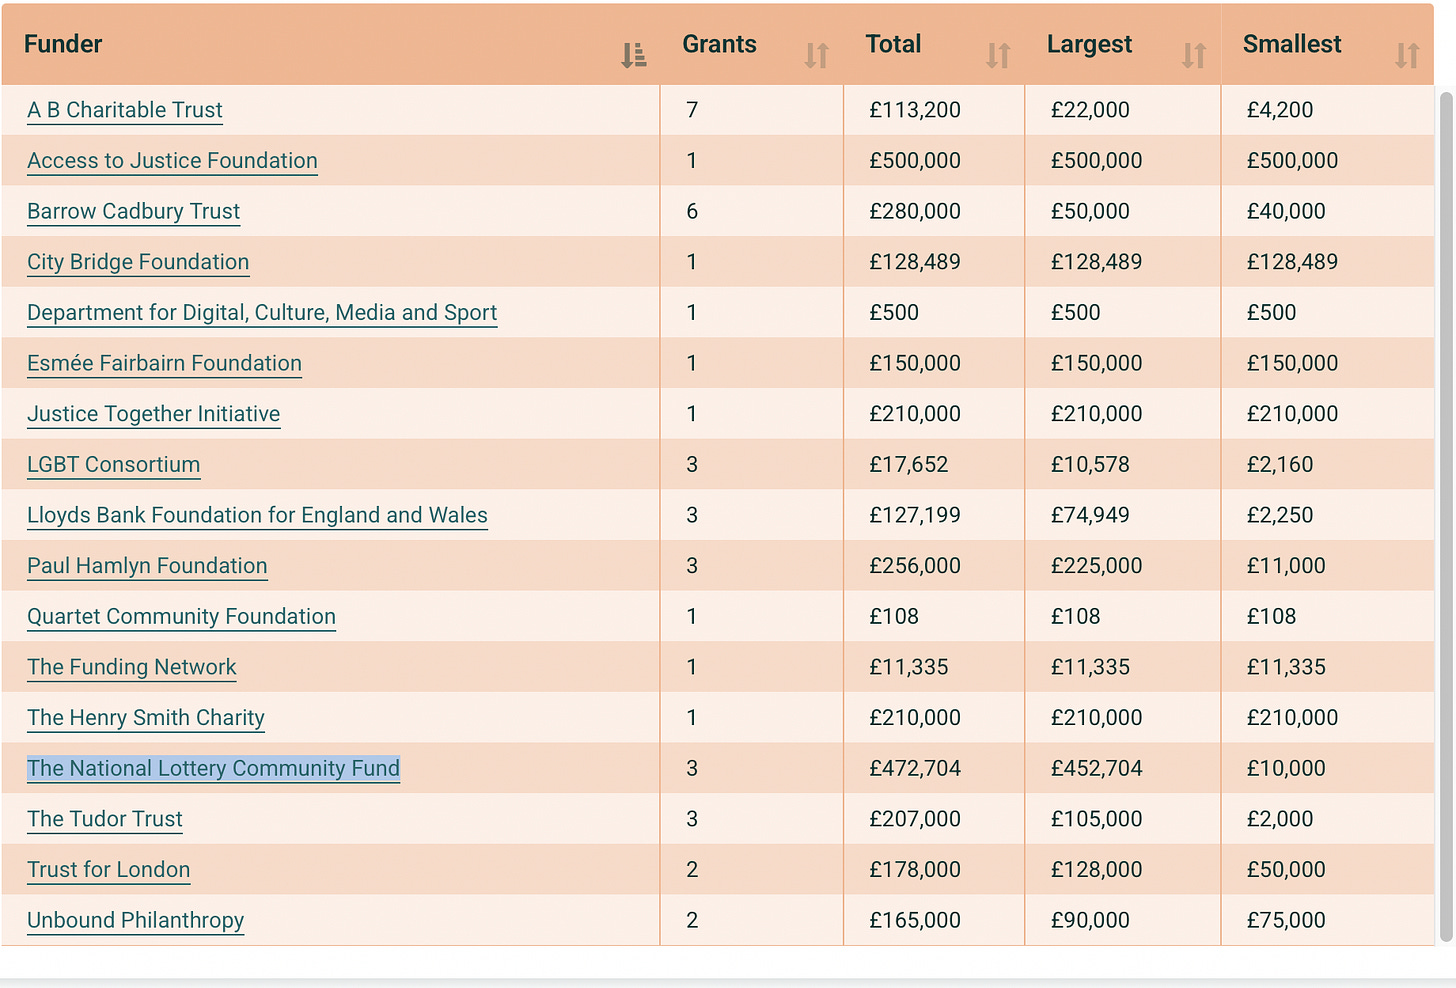Open Trust for London link

coord(108,870)
